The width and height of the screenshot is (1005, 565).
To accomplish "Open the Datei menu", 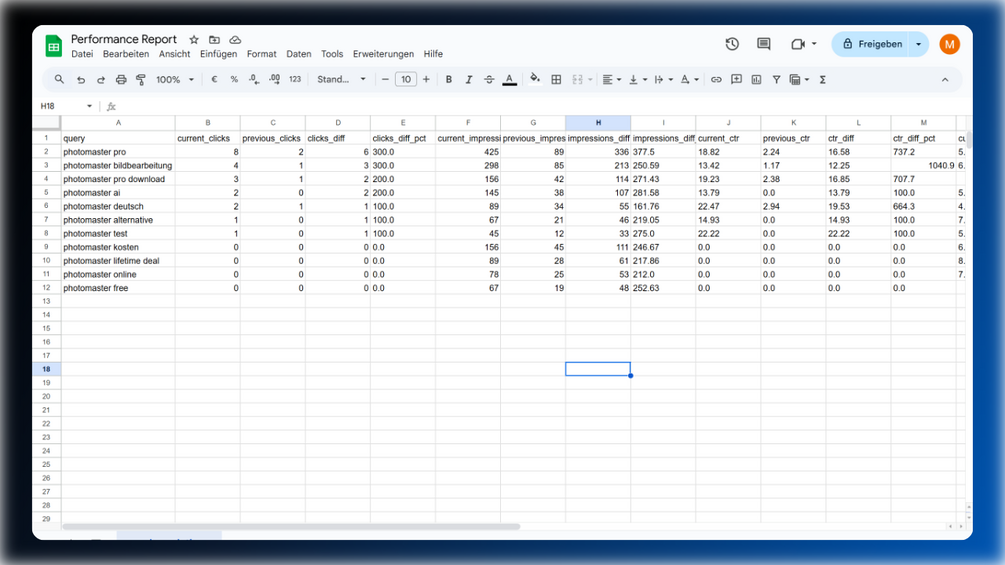I will click(x=82, y=54).
